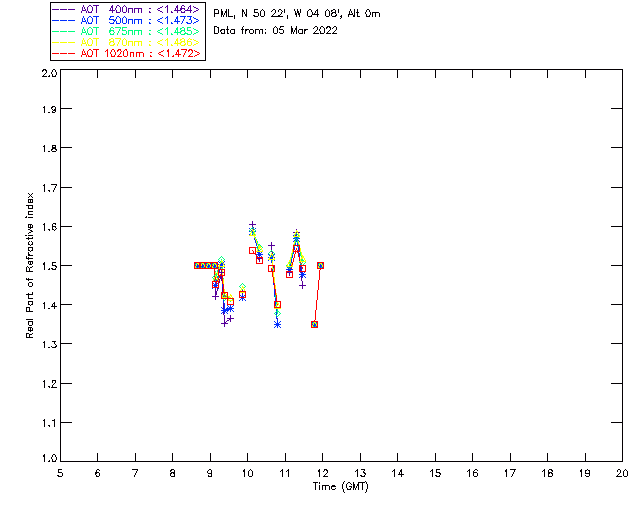Click the y-axis label 1.7

(x=49, y=188)
